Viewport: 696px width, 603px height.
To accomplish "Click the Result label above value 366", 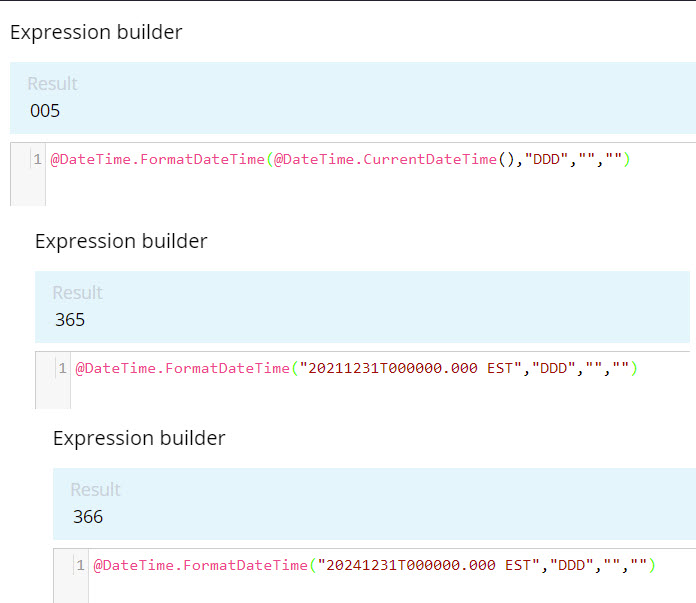I will (x=95, y=490).
